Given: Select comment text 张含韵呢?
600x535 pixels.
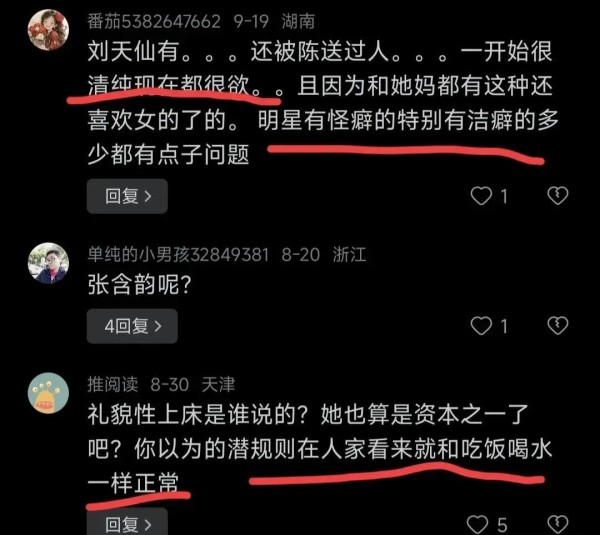Looking at the screenshot, I should point(139,285).
